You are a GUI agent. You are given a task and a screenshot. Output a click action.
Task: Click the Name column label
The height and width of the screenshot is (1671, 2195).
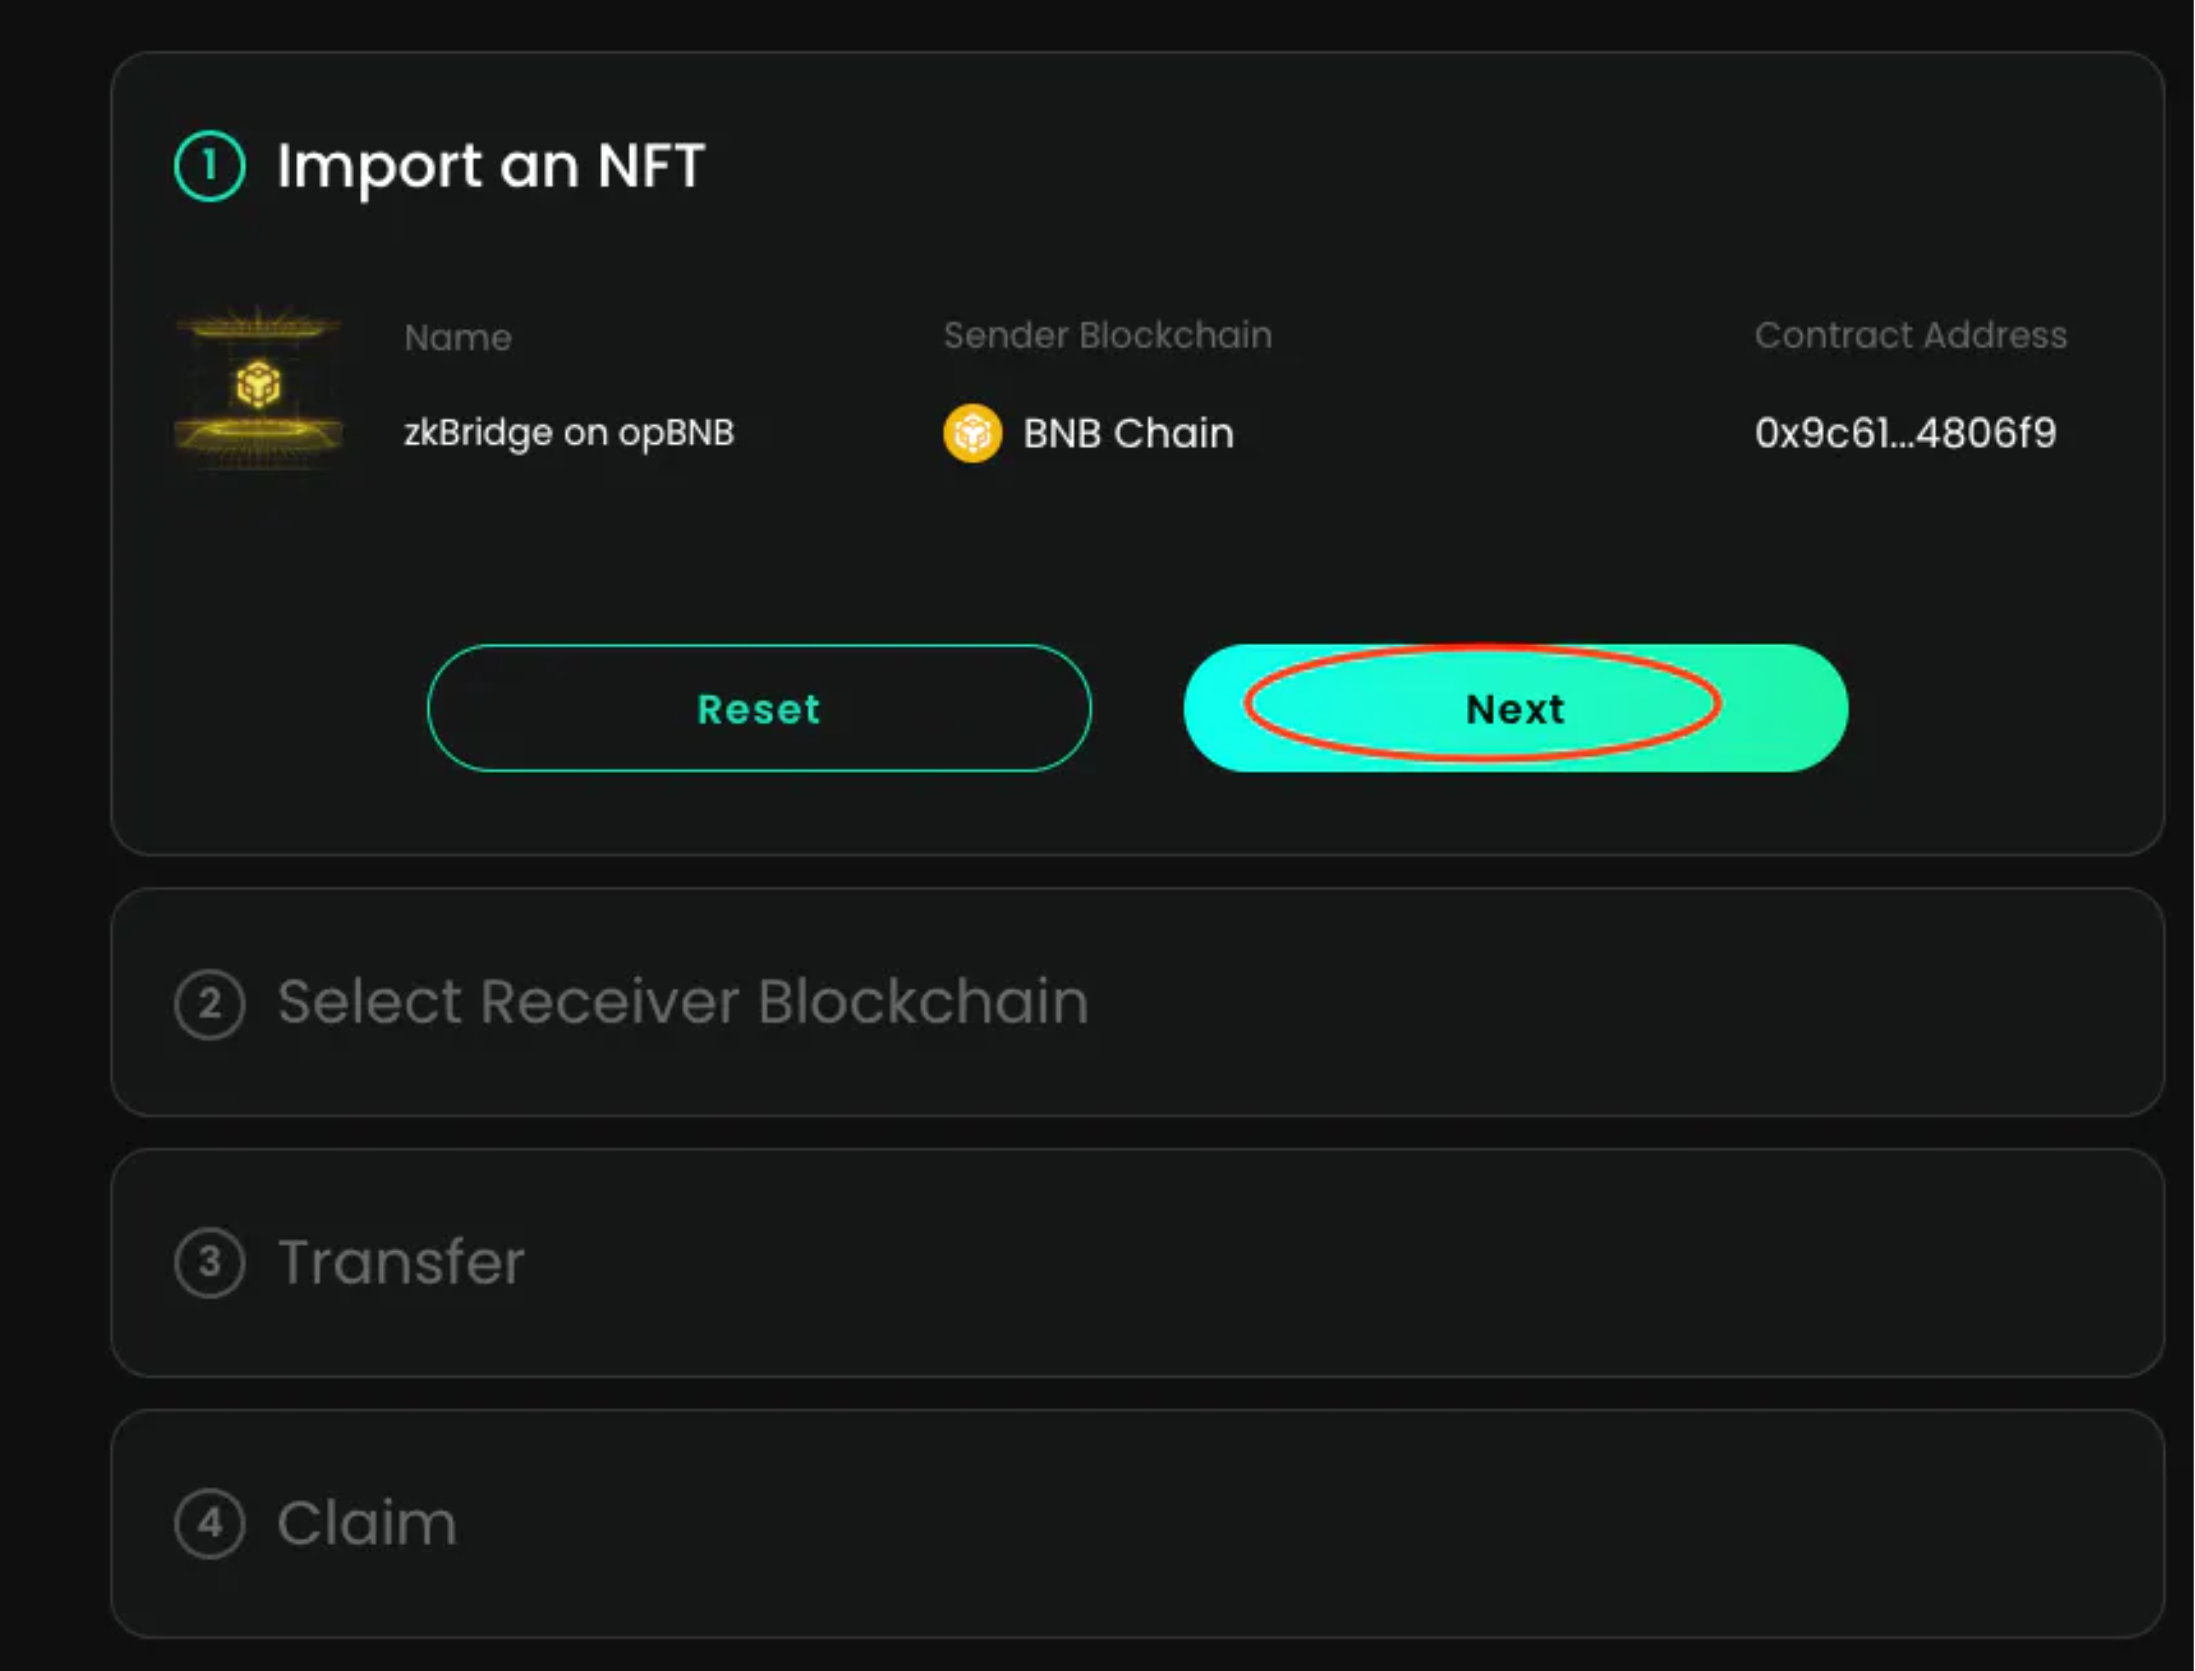[x=458, y=338]
